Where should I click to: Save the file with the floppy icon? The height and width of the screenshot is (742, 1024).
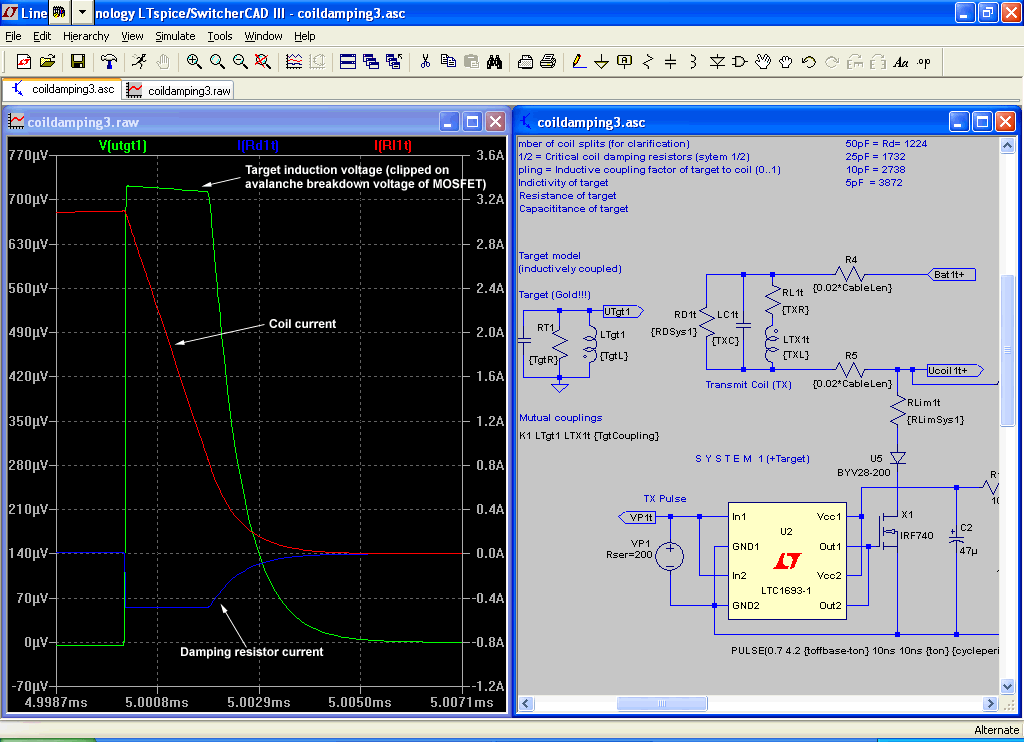pos(78,61)
